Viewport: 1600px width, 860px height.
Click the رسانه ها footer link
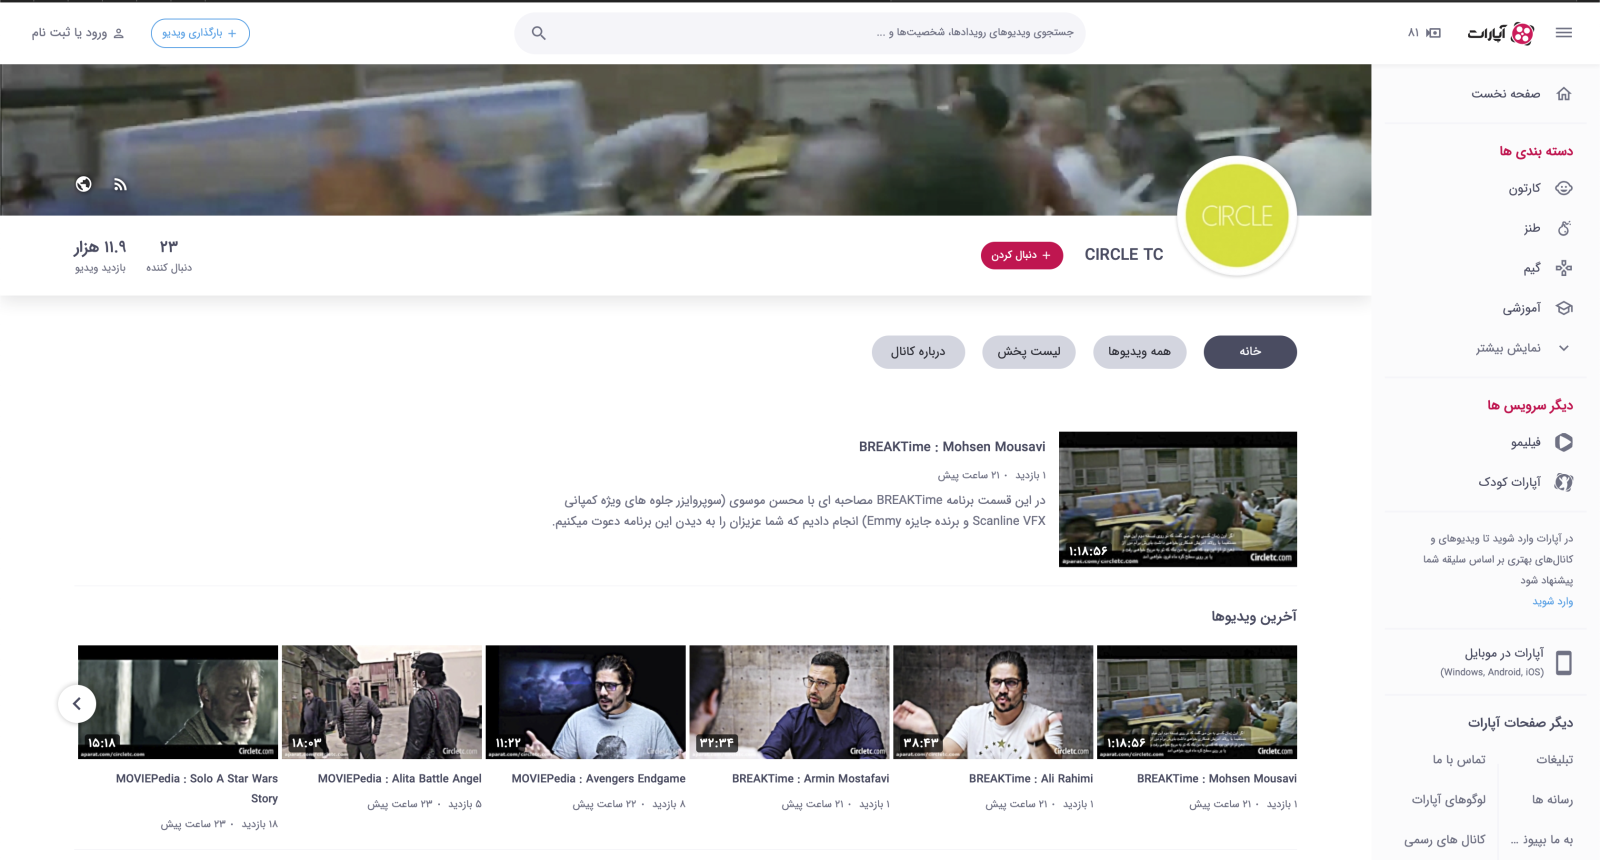pyautogui.click(x=1553, y=800)
